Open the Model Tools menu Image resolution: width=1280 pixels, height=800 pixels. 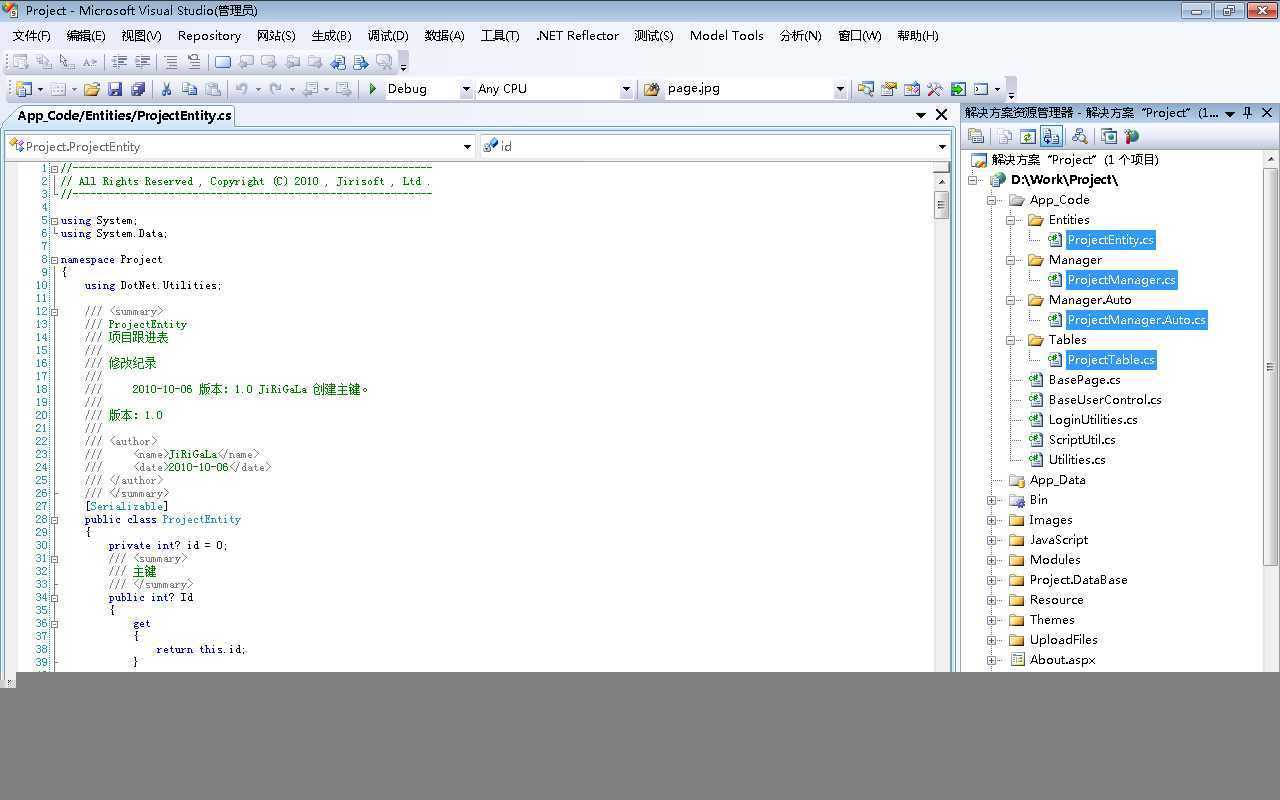(727, 36)
